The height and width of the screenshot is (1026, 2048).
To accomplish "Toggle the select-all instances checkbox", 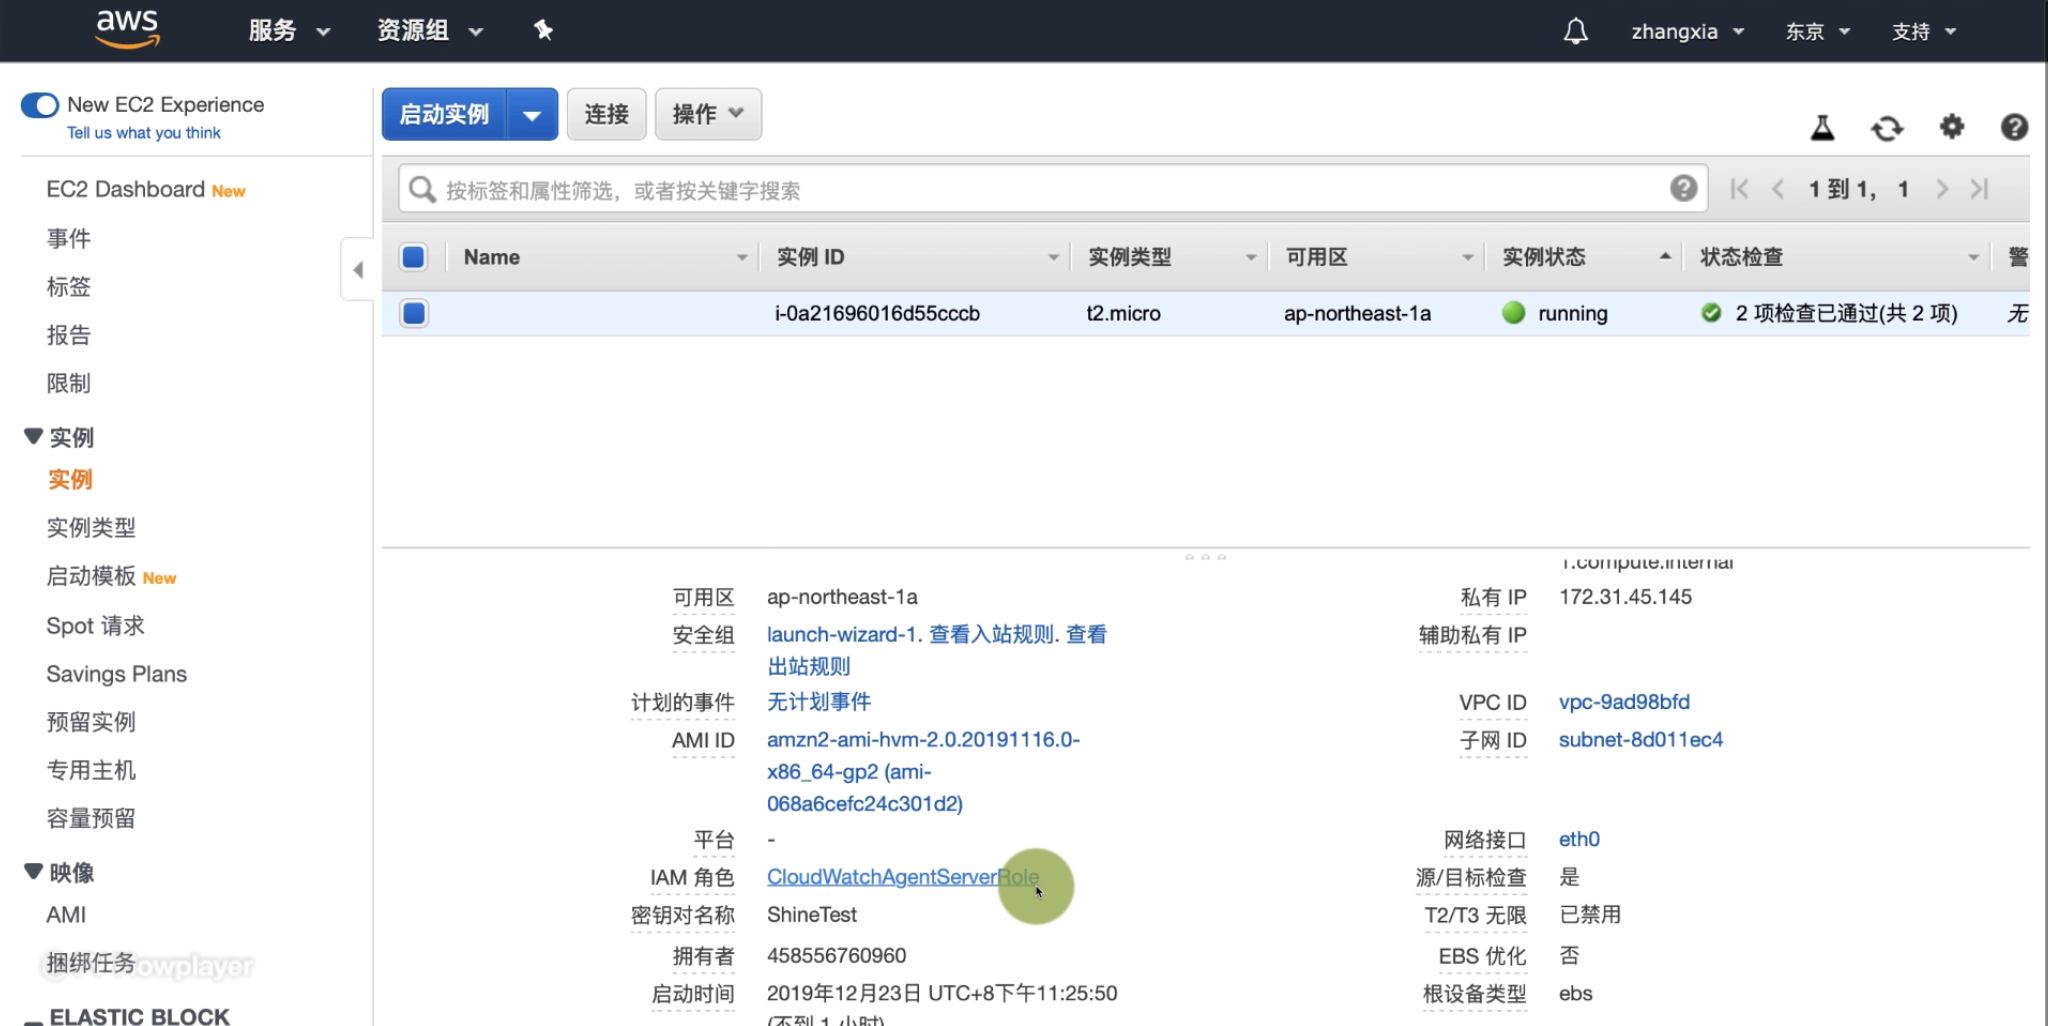I will (x=413, y=257).
